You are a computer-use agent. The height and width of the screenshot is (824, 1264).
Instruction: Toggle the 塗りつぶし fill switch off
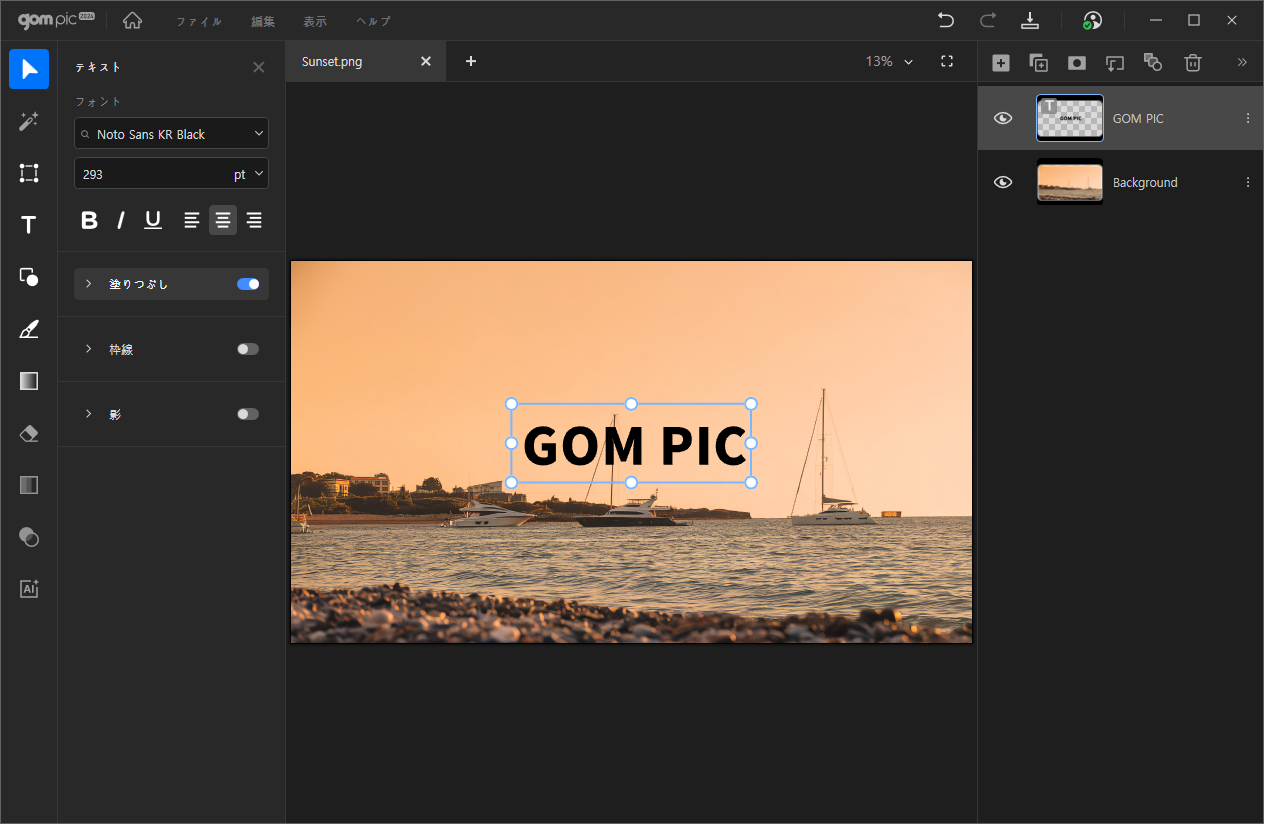coord(248,284)
